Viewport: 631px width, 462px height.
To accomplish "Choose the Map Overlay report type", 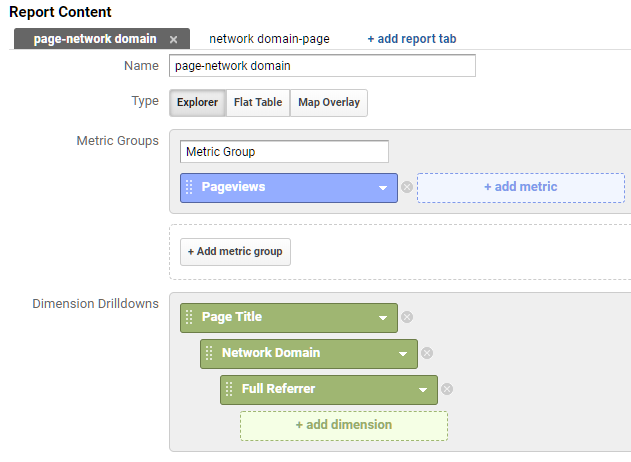I will click(329, 103).
